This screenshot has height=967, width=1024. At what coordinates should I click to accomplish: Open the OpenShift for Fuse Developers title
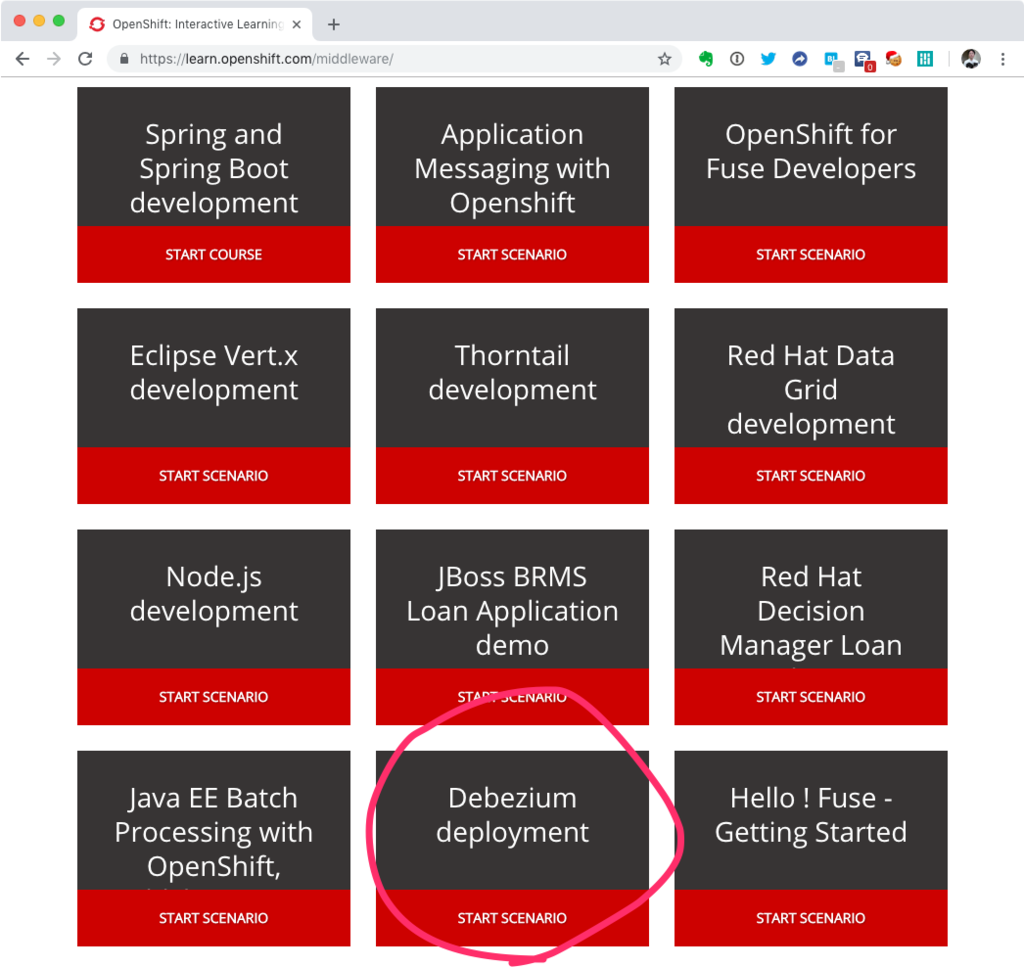(x=810, y=151)
